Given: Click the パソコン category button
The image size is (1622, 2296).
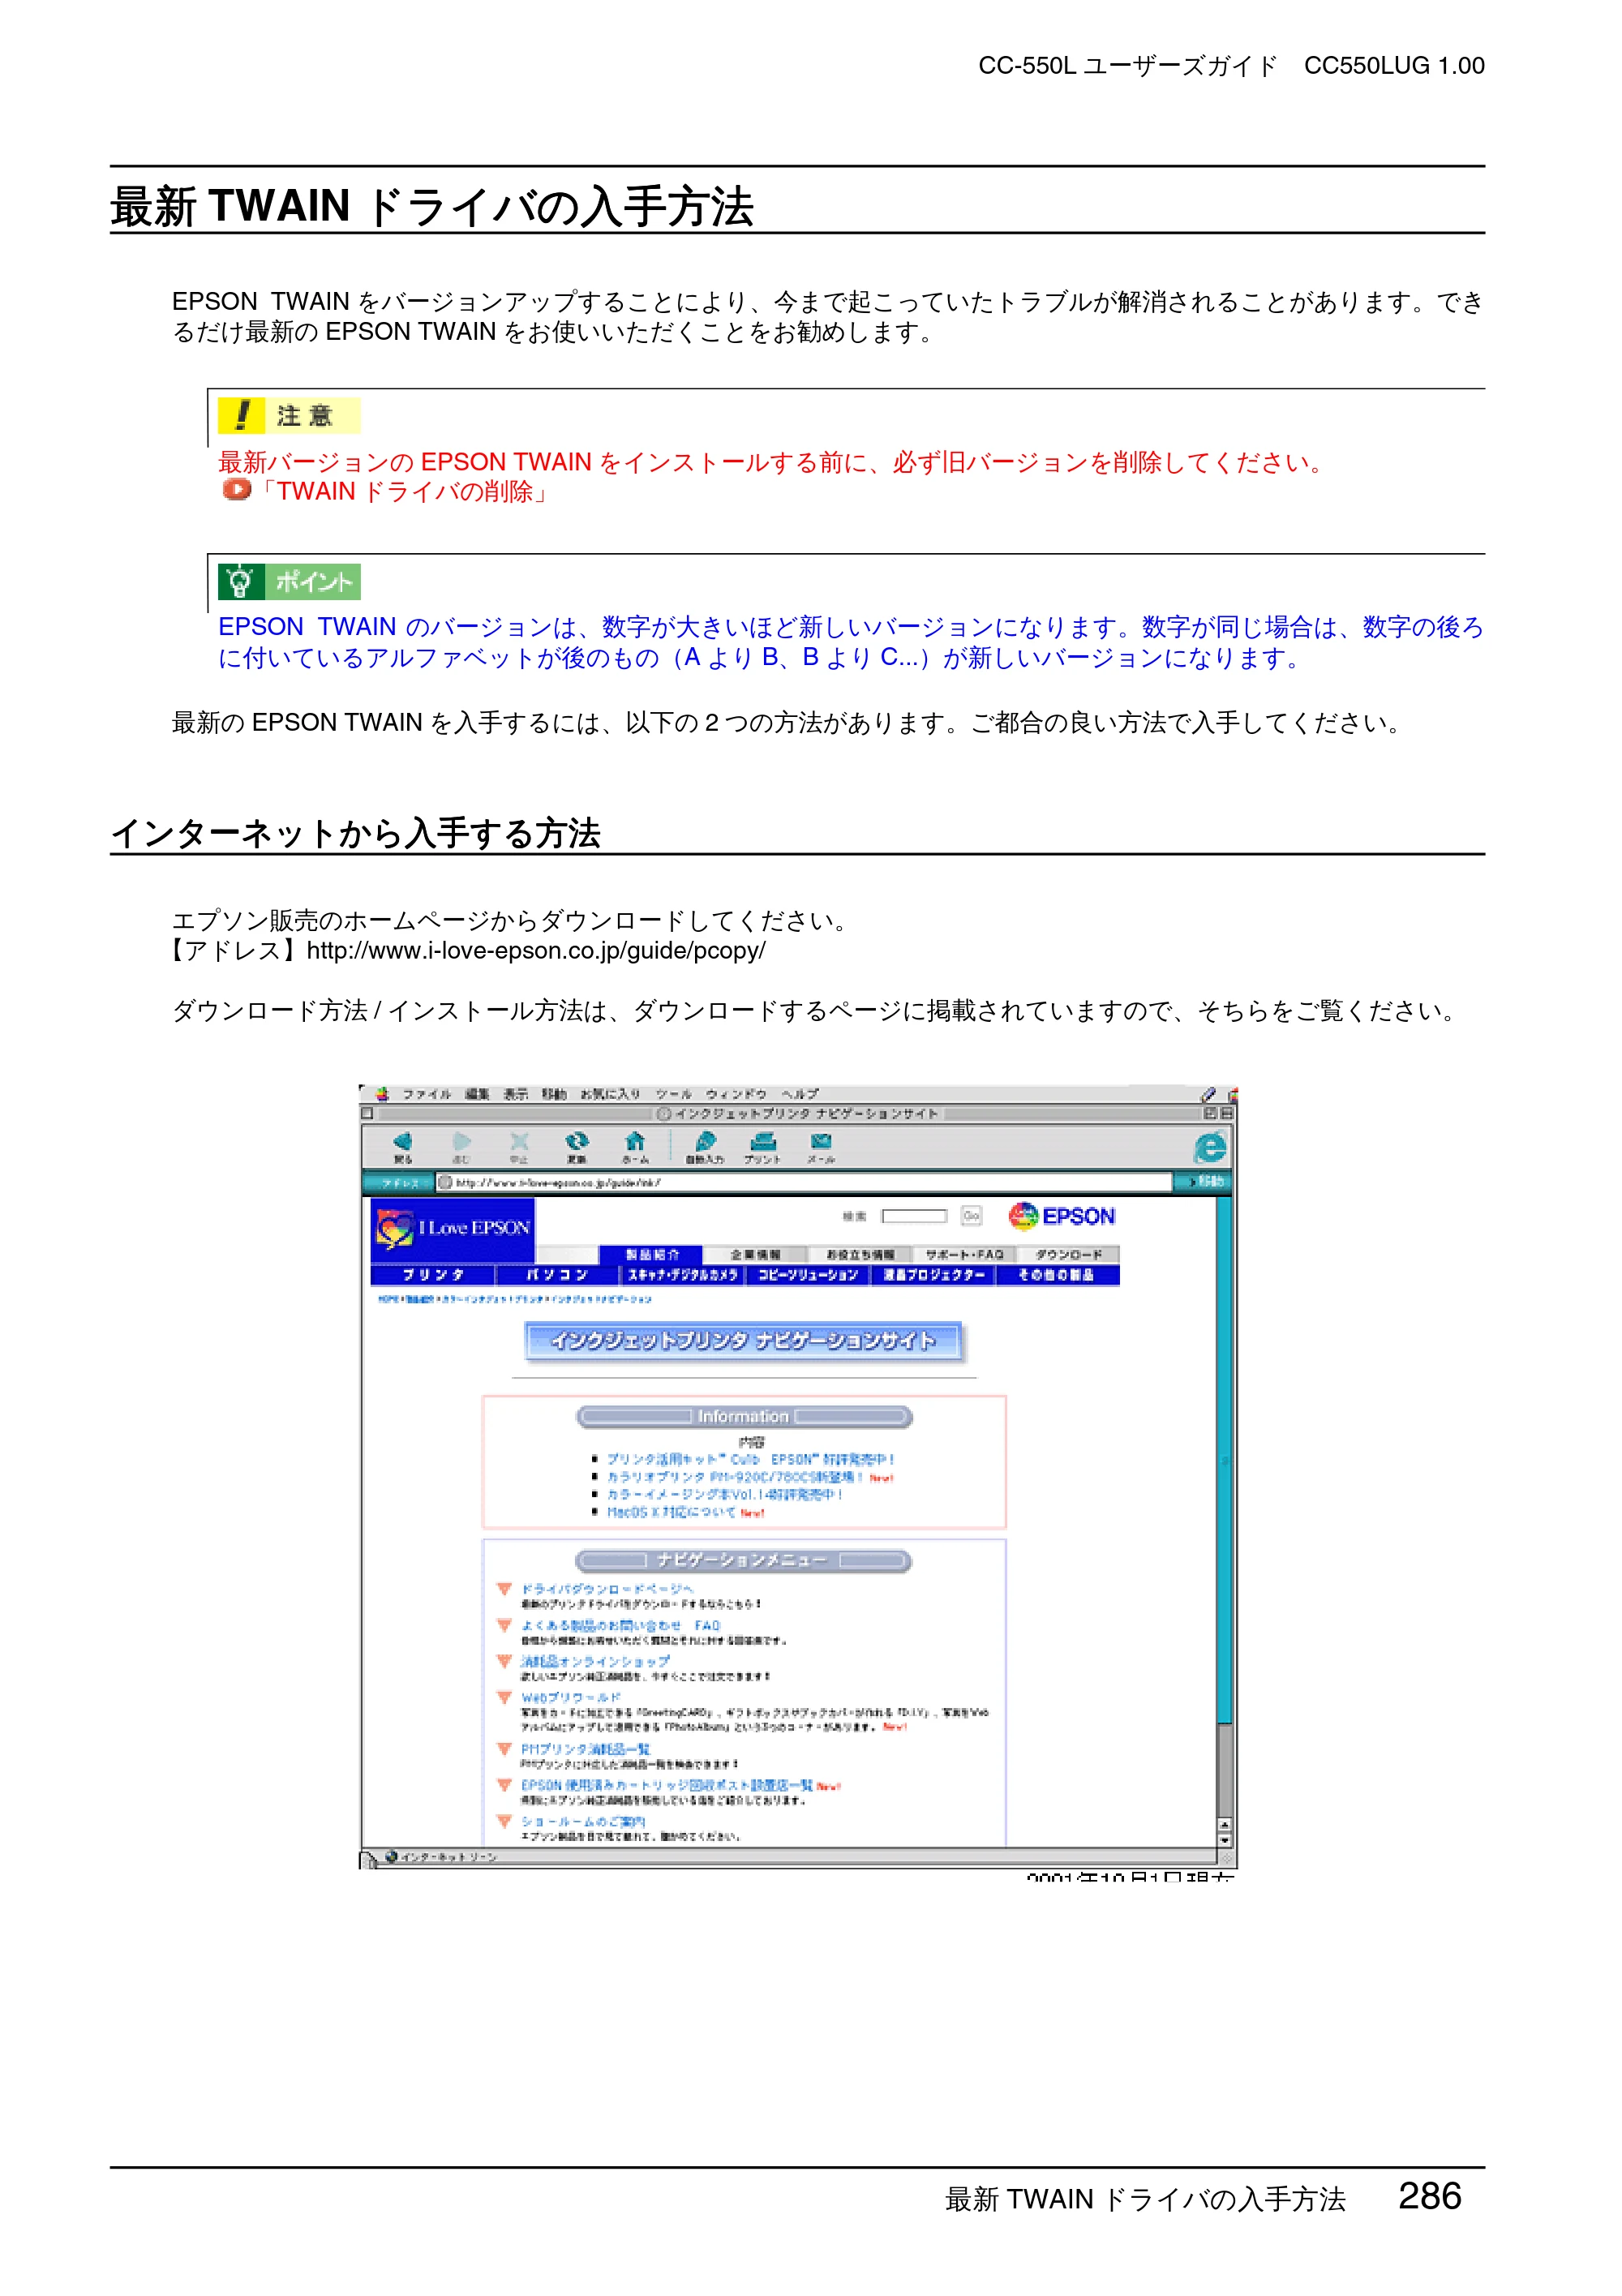Looking at the screenshot, I should (x=558, y=1275).
